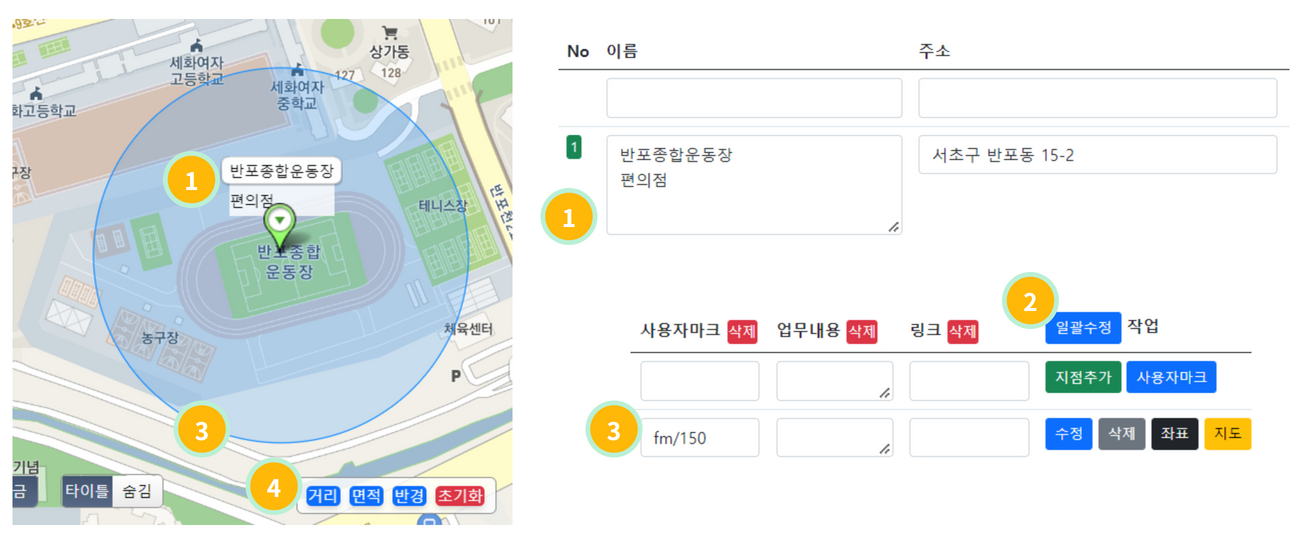The image size is (1301, 547).
Task: Click the black 좌표 button
Action: 1175,434
